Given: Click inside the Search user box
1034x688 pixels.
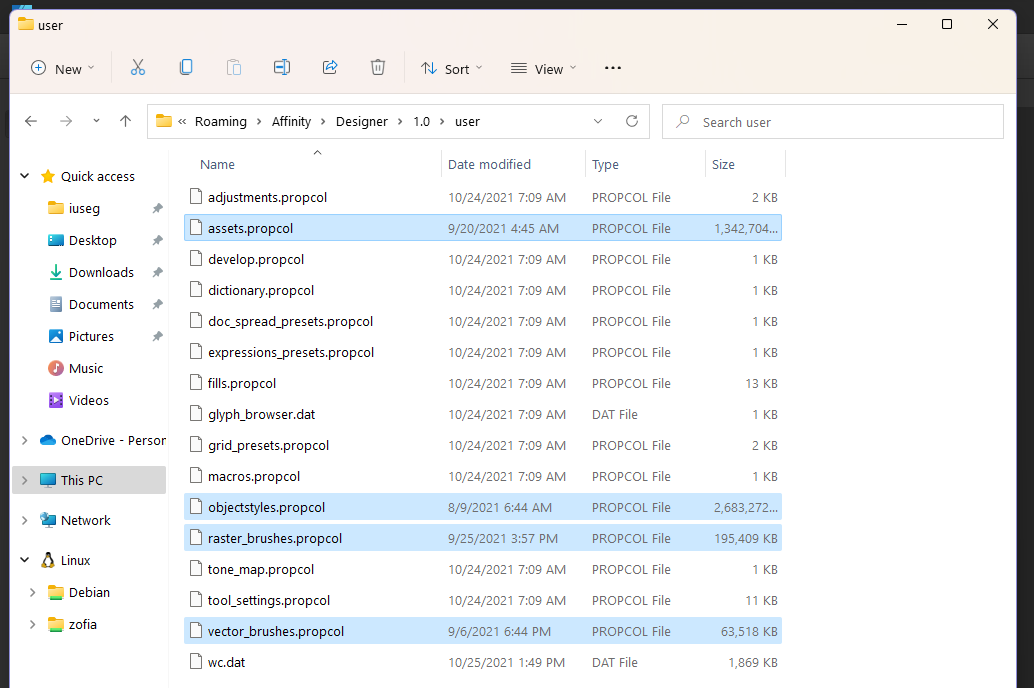Looking at the screenshot, I should tap(833, 121).
